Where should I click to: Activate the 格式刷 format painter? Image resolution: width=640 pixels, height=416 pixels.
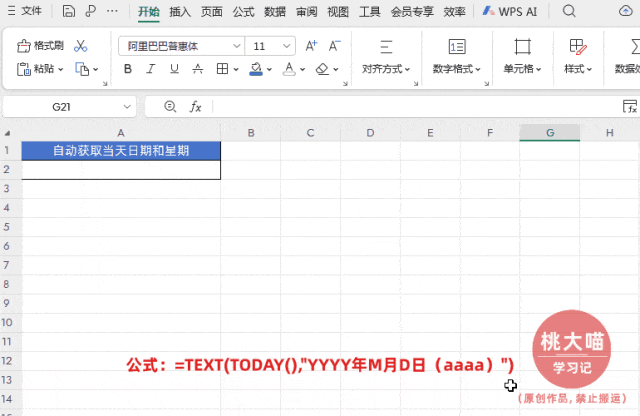[x=40, y=46]
